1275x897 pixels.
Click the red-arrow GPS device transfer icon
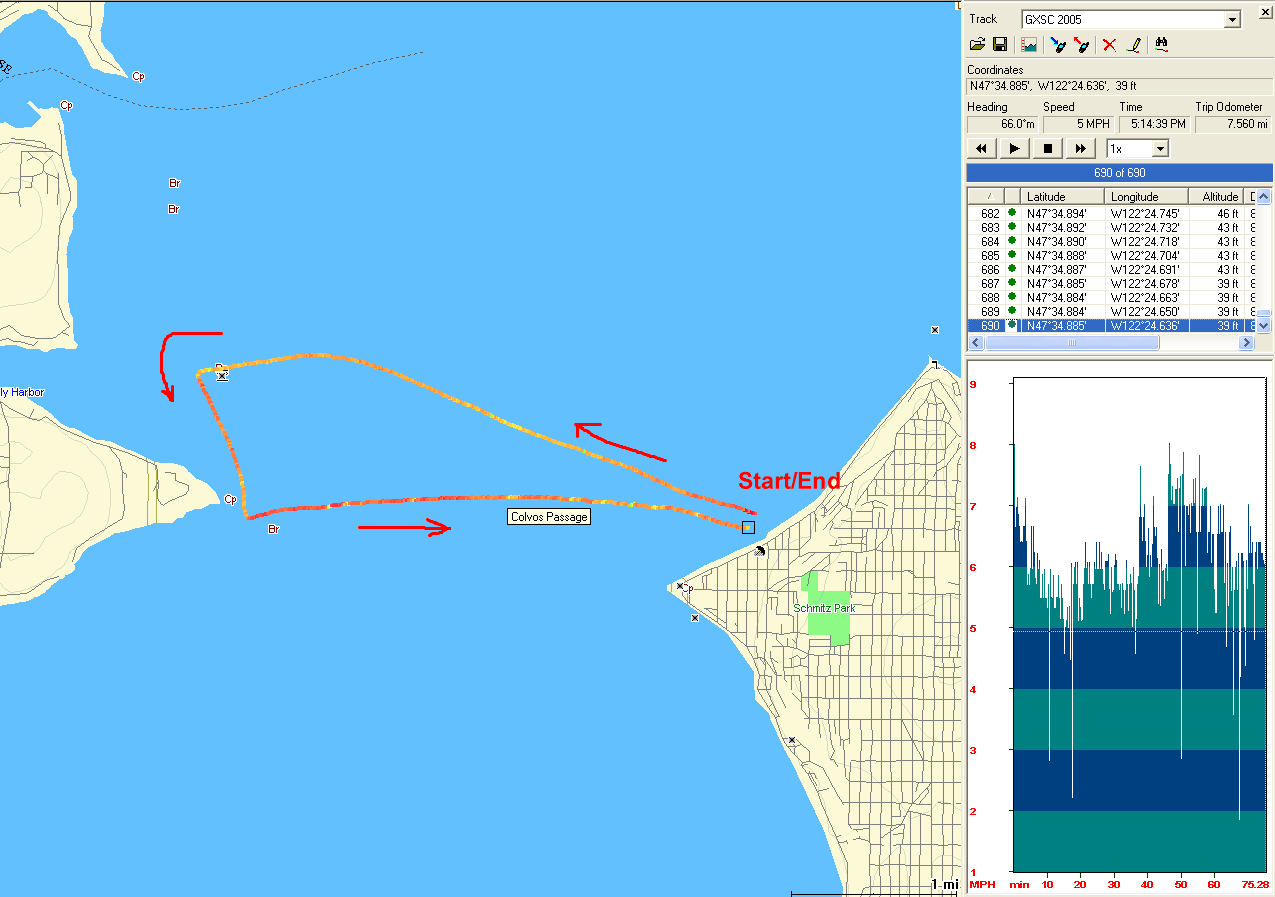[1081, 45]
